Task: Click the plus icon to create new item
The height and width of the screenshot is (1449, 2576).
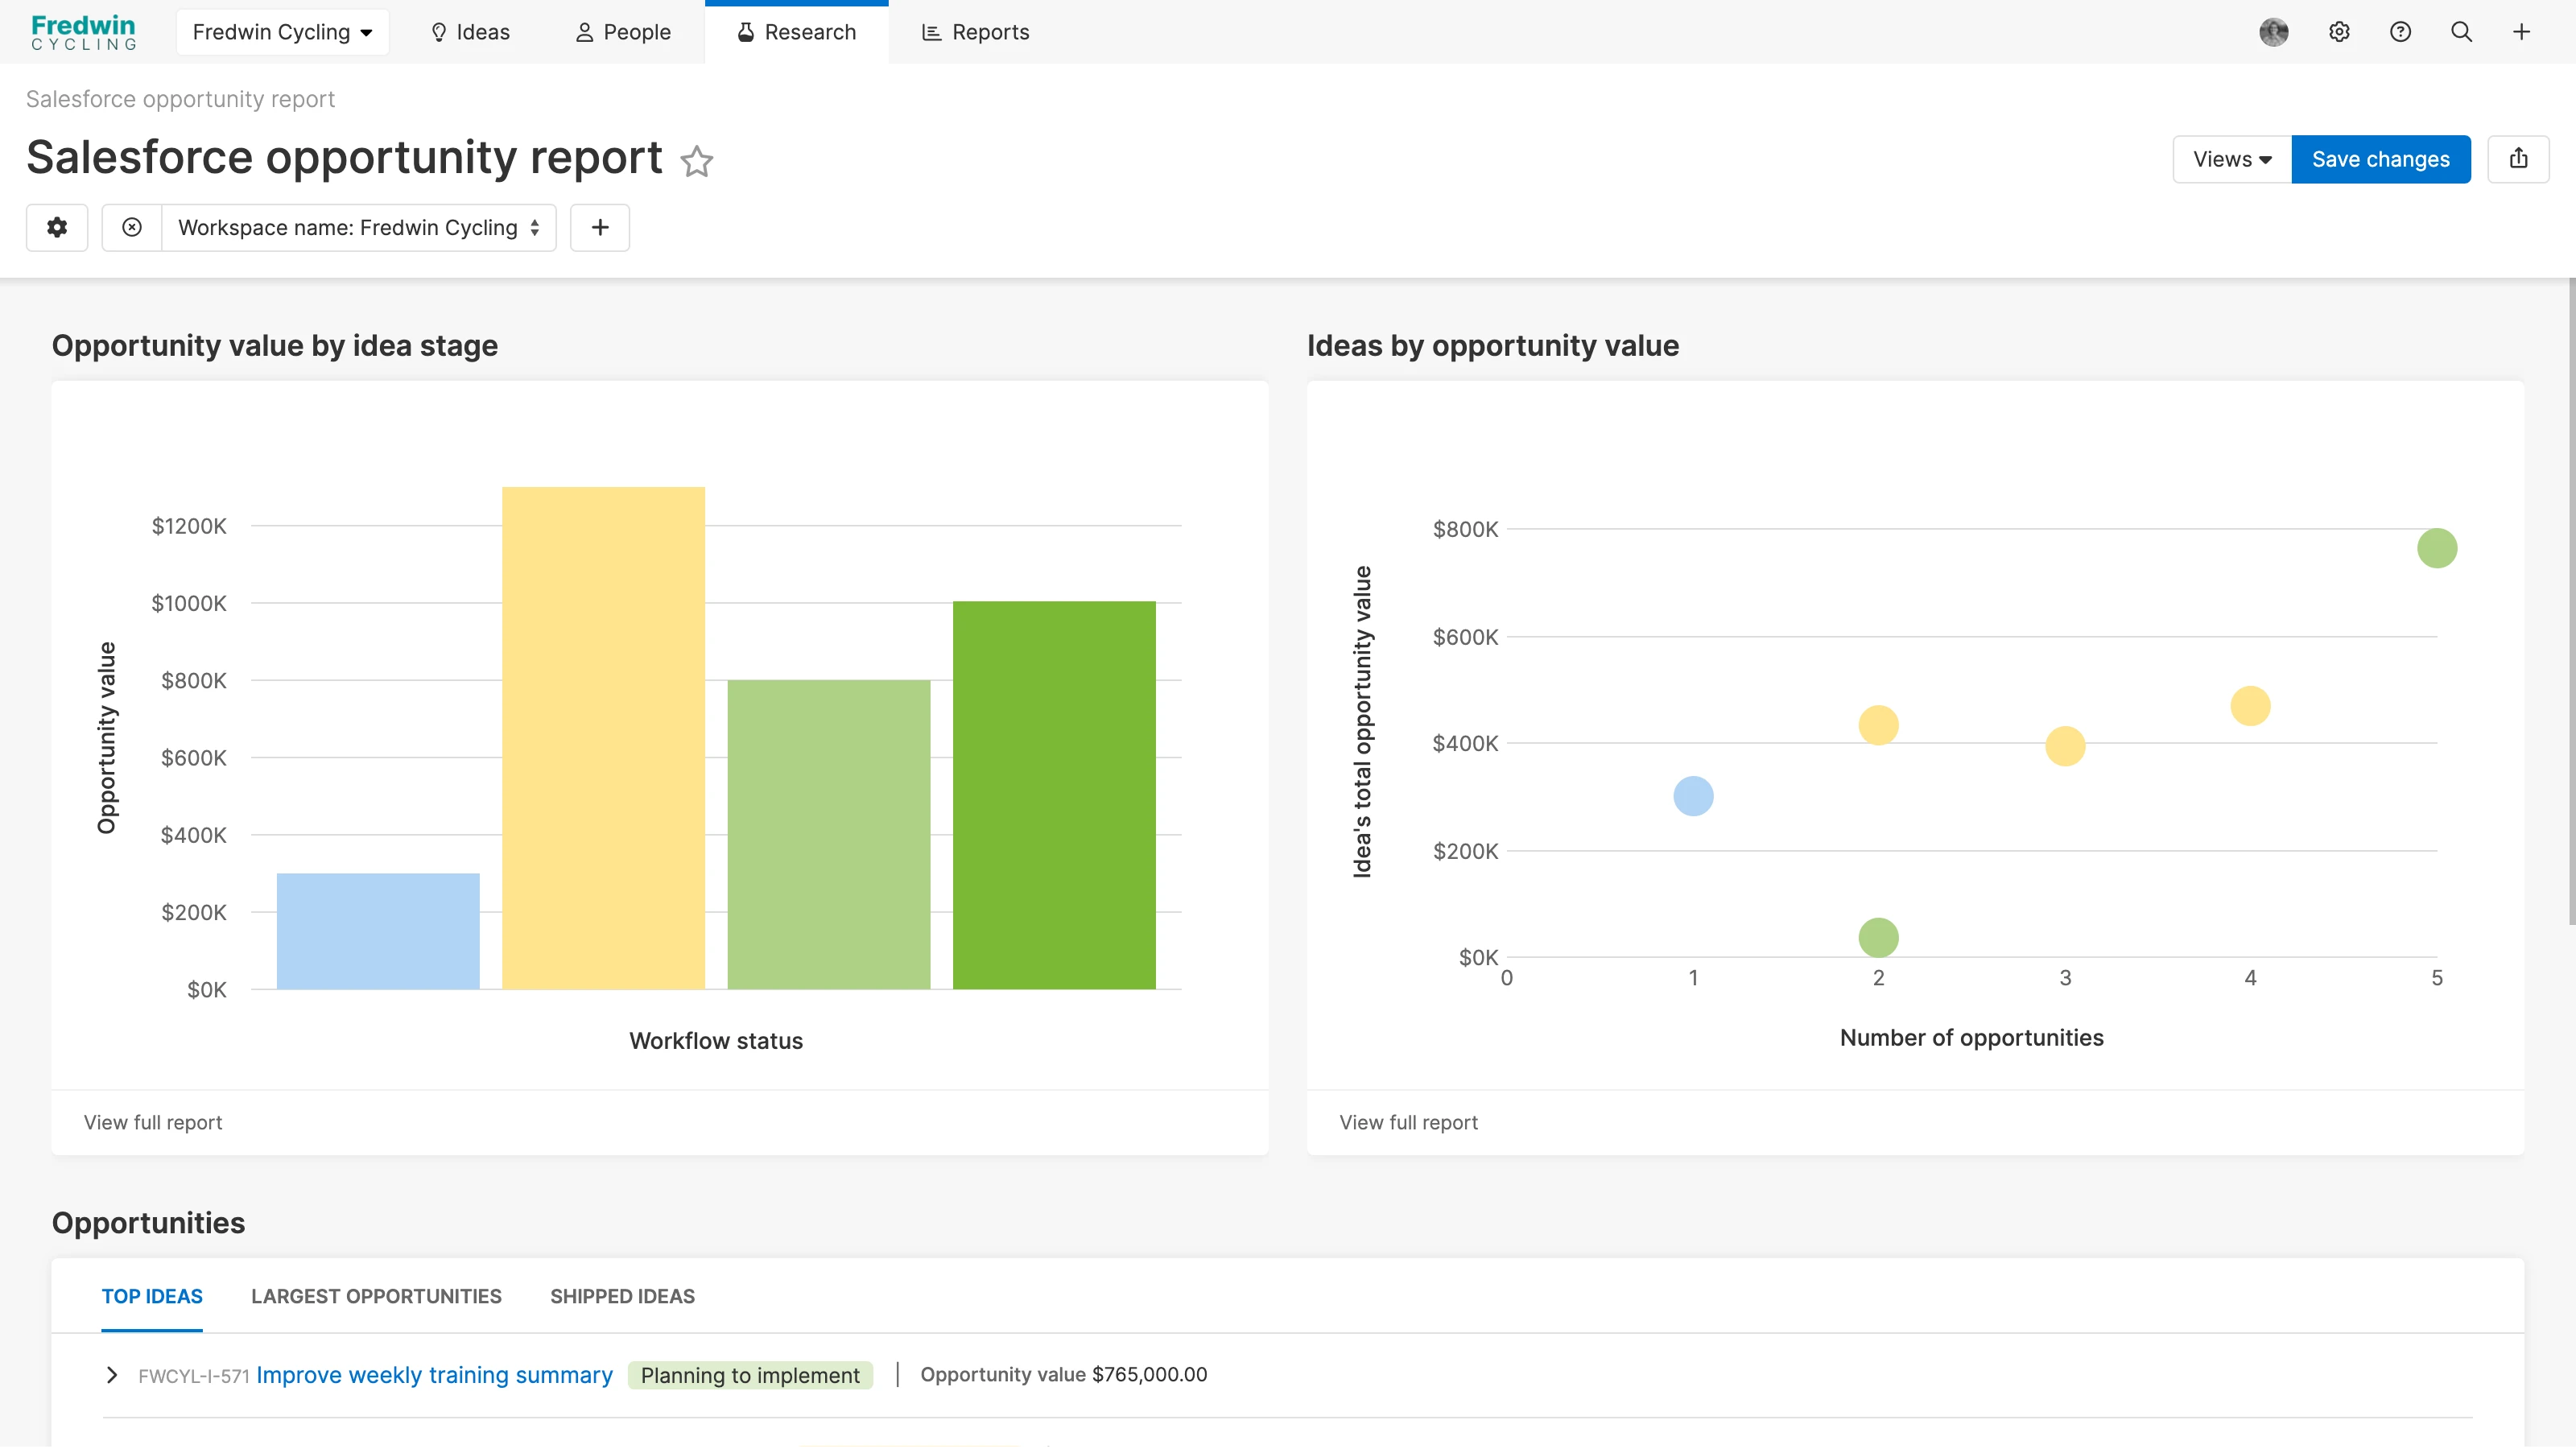Action: click(2522, 31)
